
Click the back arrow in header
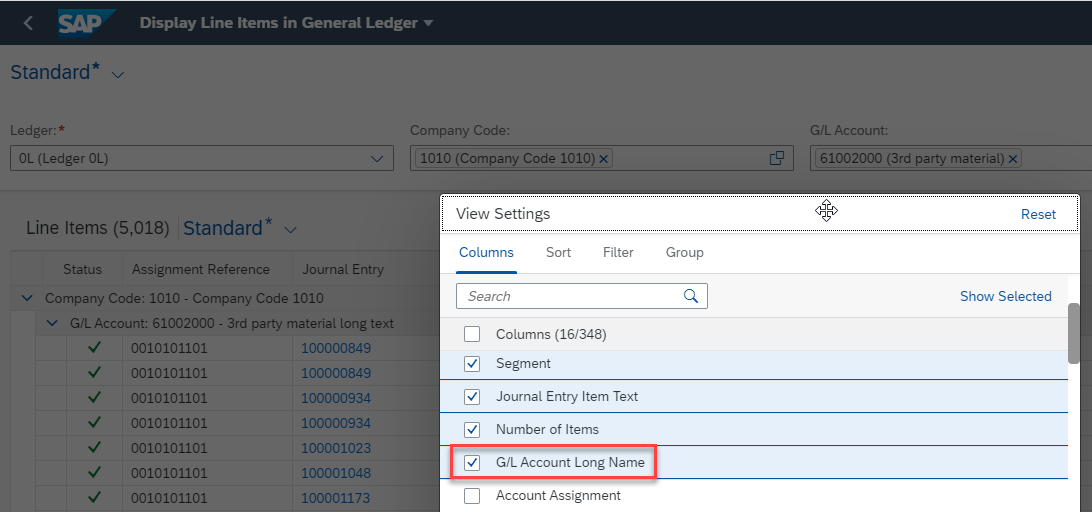(x=28, y=23)
